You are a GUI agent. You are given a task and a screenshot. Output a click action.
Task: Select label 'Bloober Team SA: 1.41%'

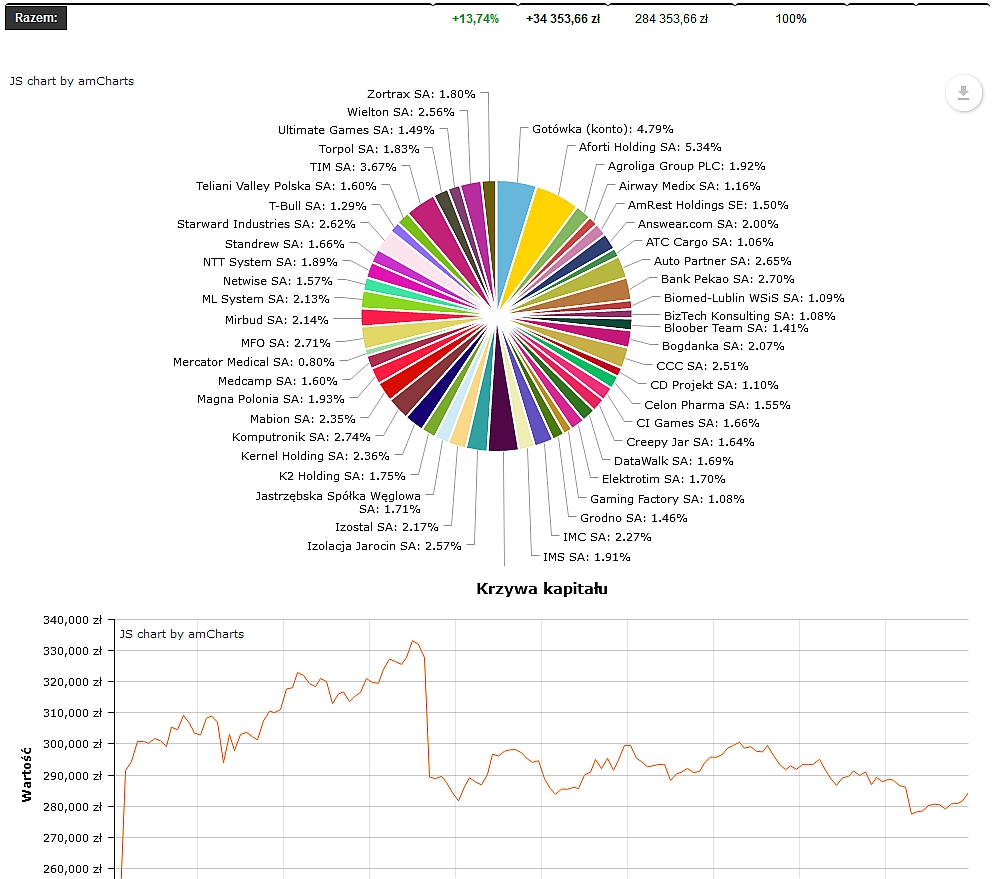[x=736, y=328]
